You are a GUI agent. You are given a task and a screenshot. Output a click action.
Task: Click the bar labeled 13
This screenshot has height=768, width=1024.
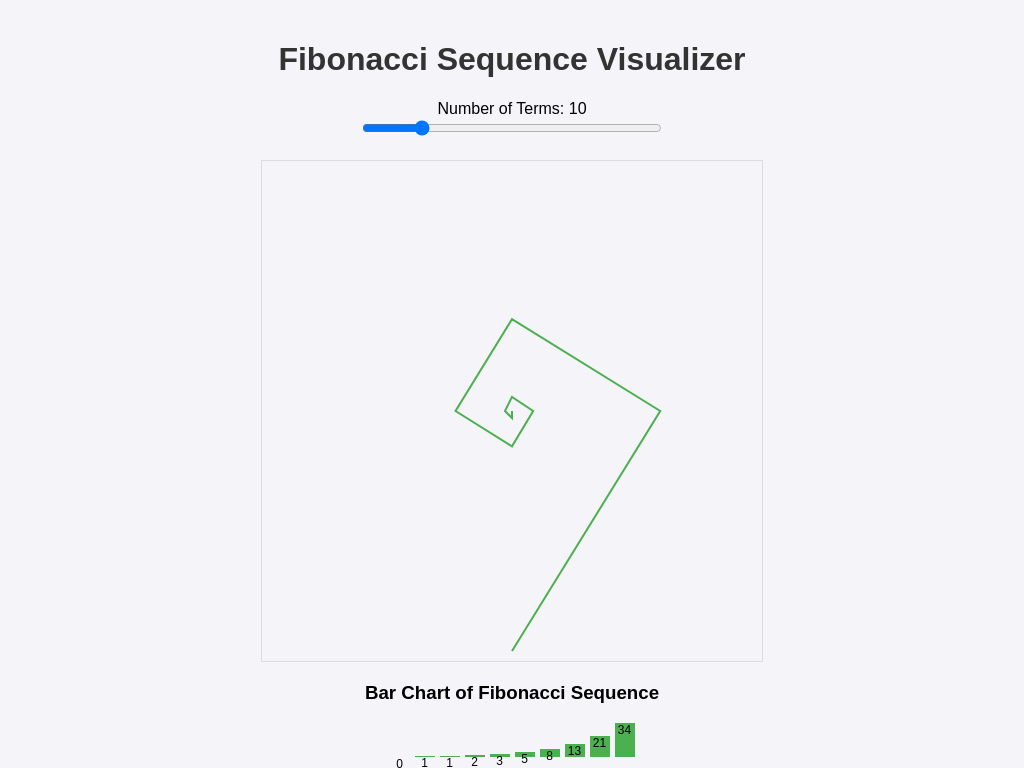point(575,751)
